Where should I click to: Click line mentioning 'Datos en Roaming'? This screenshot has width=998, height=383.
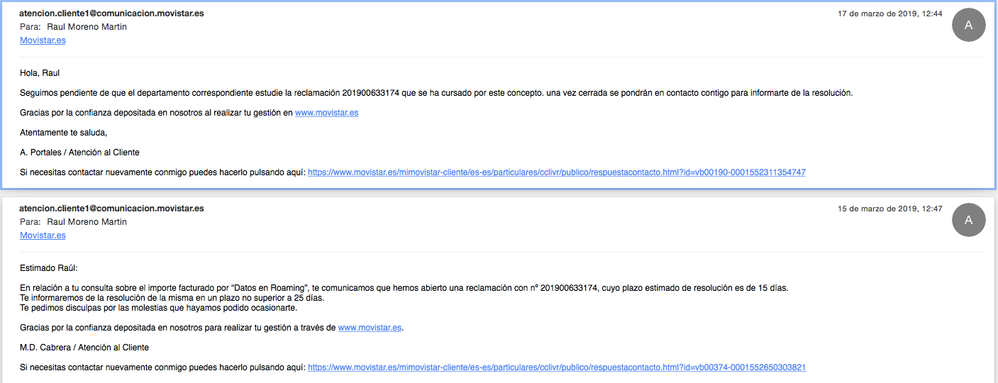point(404,288)
